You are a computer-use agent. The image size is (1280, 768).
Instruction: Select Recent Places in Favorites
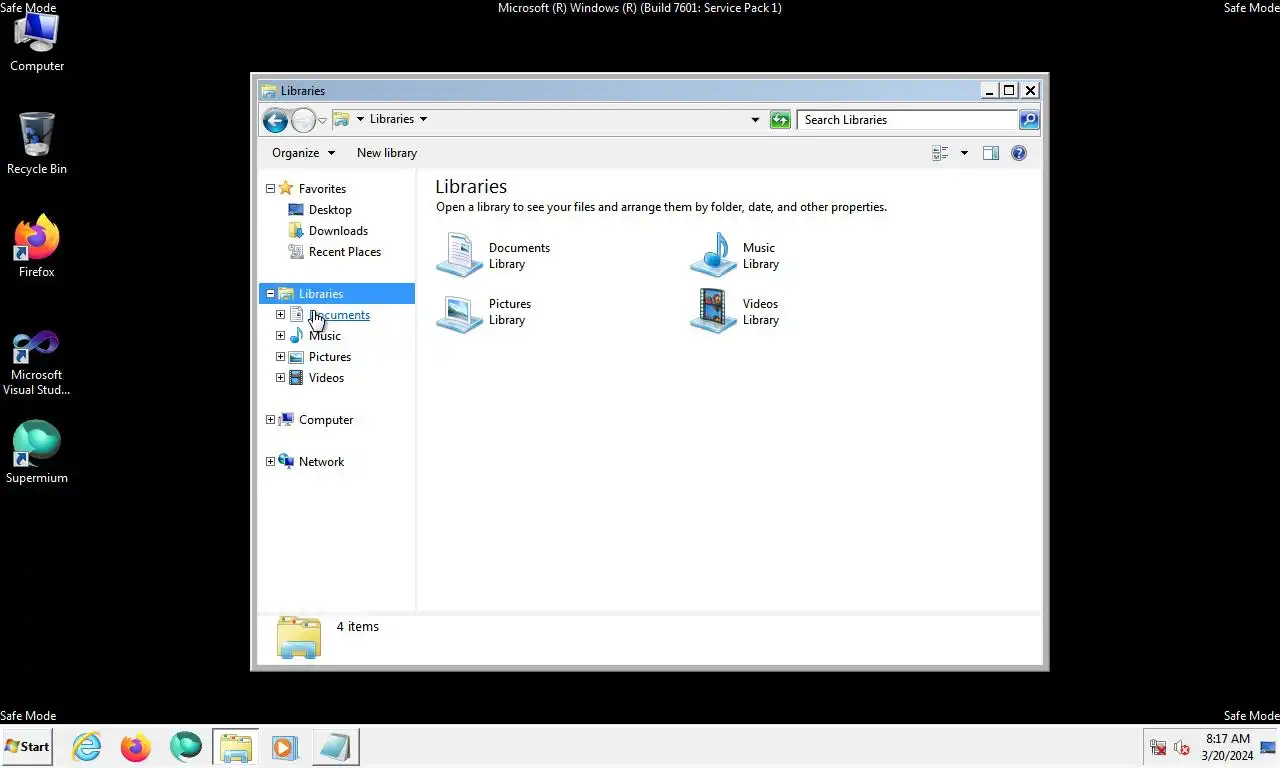[x=345, y=252]
